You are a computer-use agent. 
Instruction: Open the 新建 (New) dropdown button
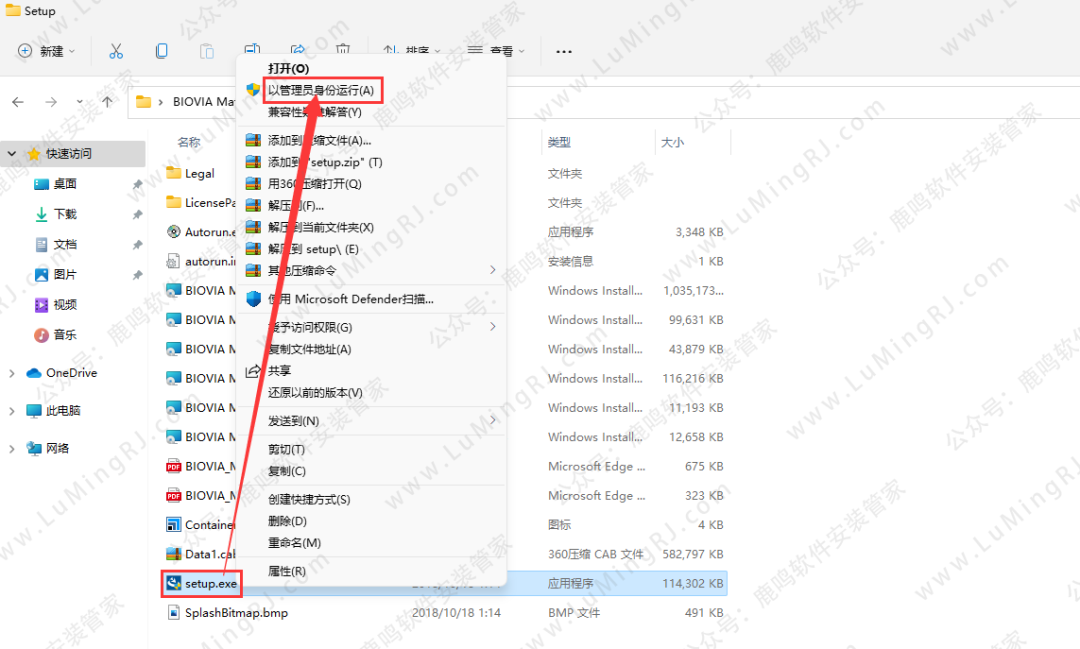pos(46,51)
